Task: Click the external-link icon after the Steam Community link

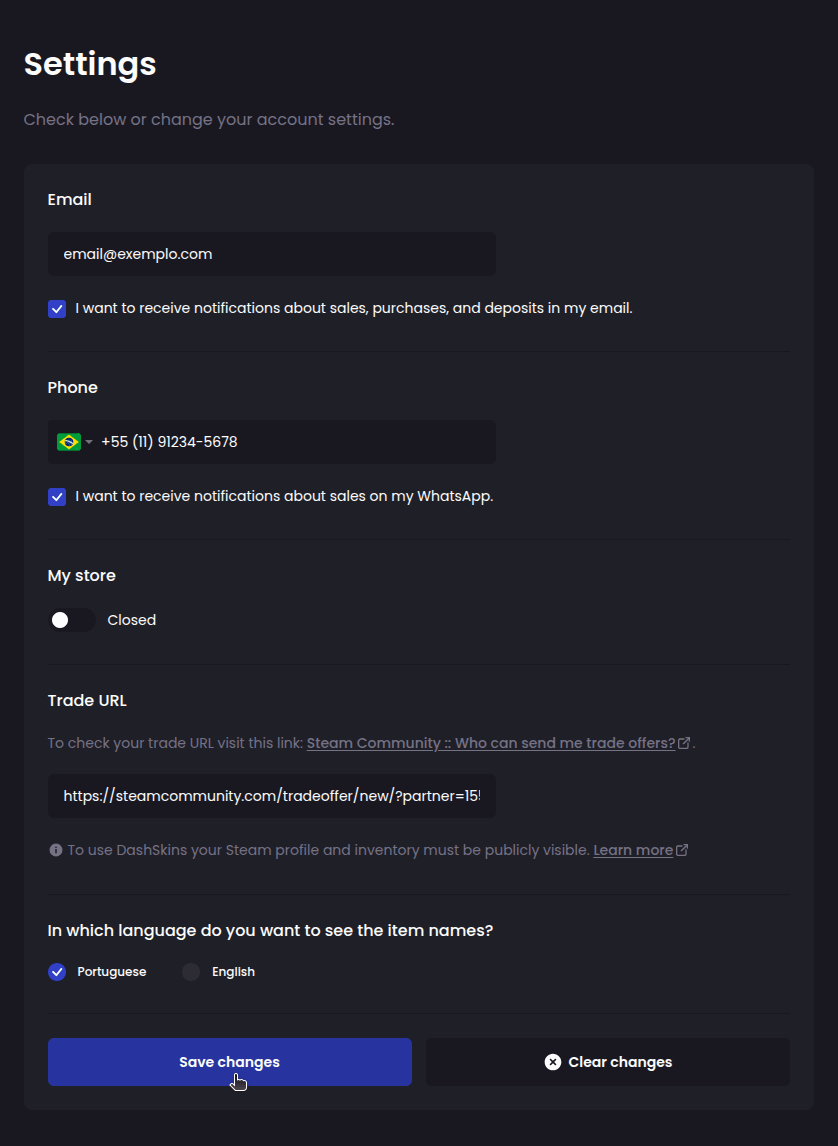Action: pyautogui.click(x=683, y=742)
